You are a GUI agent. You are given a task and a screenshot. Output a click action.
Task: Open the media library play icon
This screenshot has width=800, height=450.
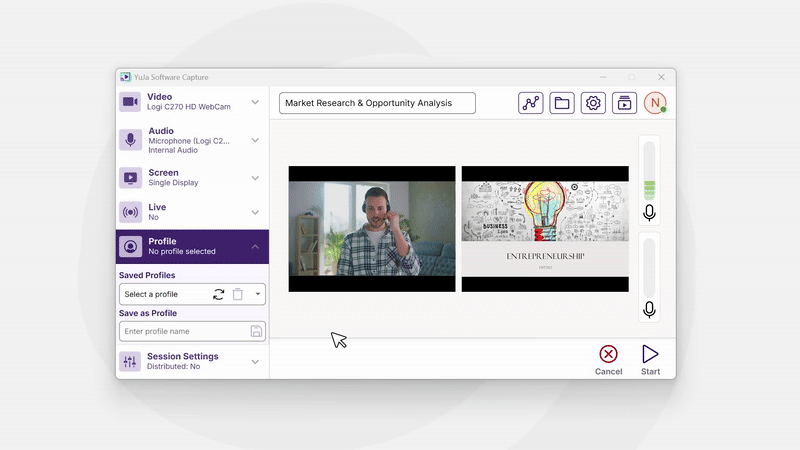(x=624, y=103)
